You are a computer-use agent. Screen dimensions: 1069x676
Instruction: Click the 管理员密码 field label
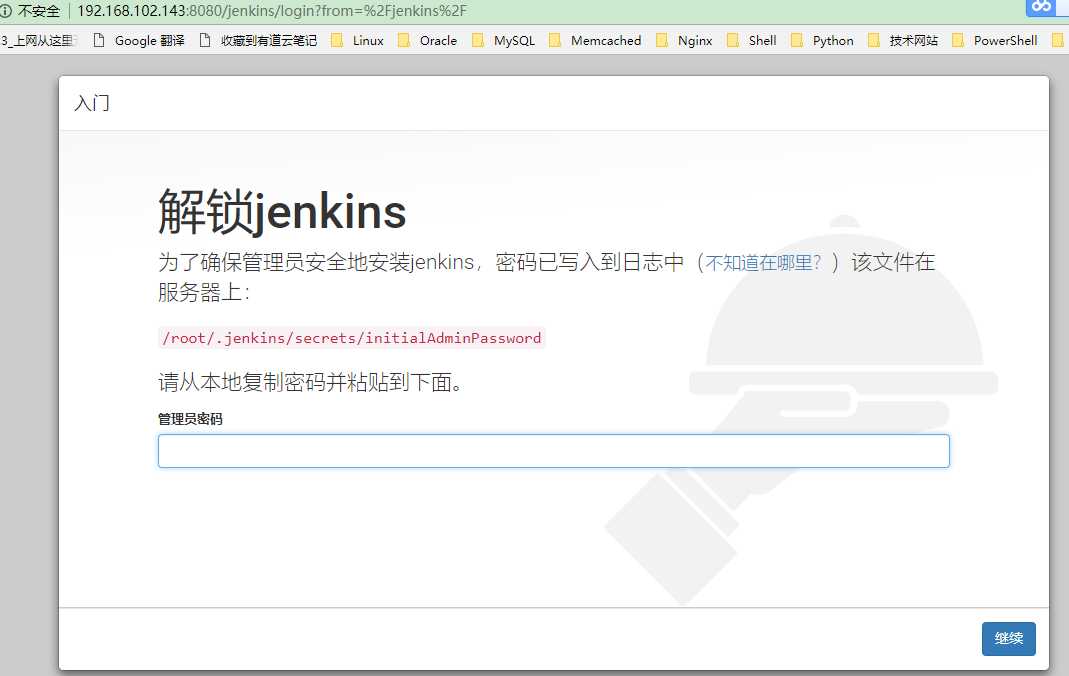point(190,419)
